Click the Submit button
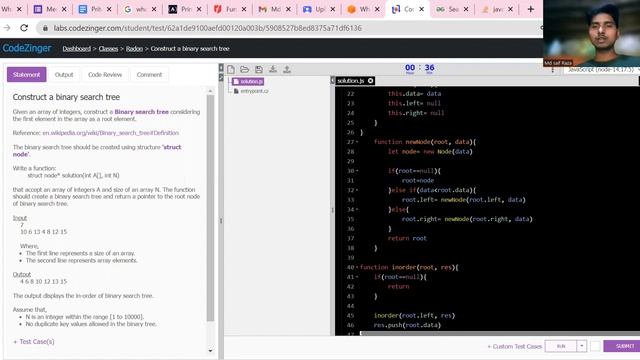Image resolution: width=640 pixels, height=360 pixels. click(x=622, y=346)
